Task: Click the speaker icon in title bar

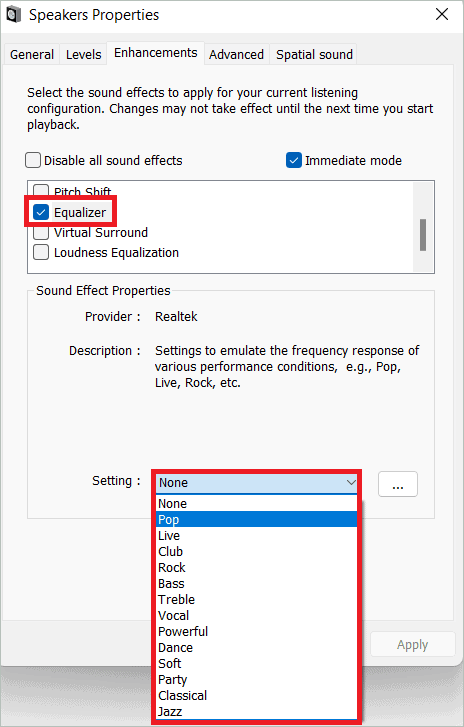Action: [14, 14]
